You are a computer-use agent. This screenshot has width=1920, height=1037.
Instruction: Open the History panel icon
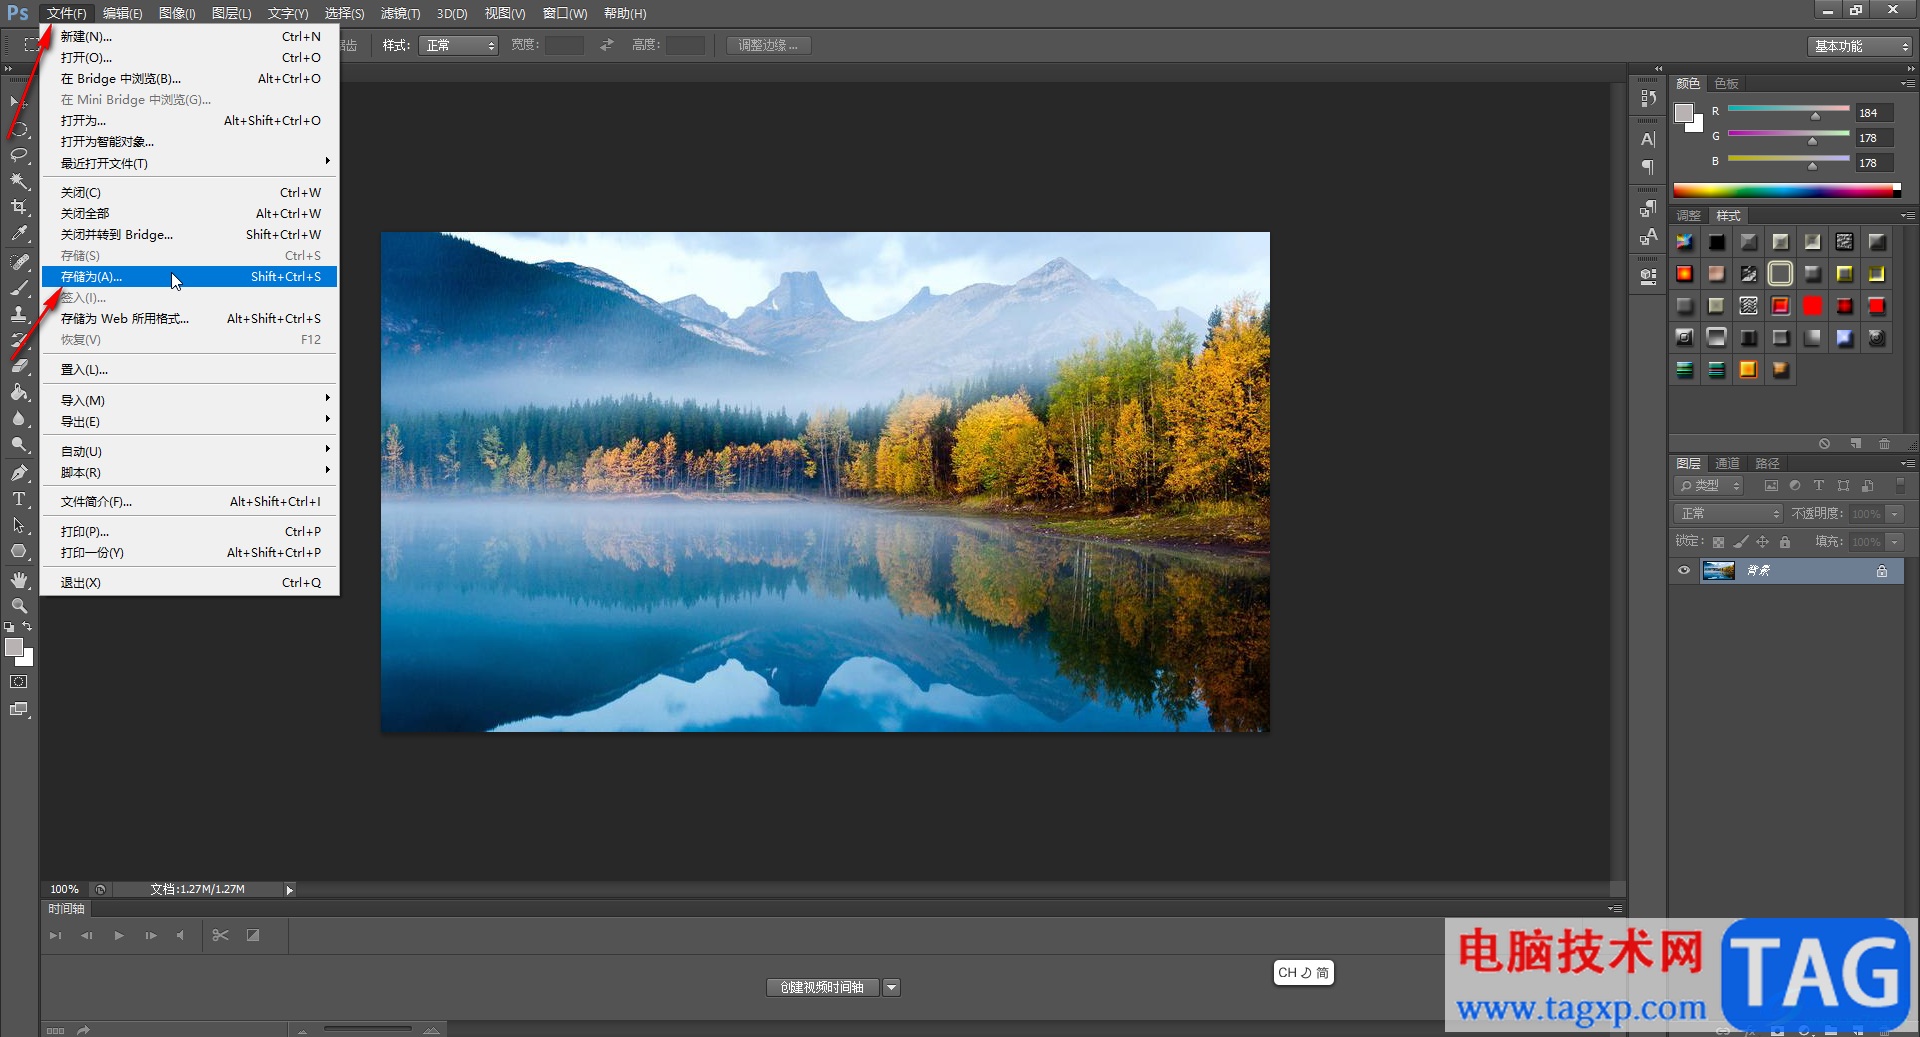click(1648, 98)
